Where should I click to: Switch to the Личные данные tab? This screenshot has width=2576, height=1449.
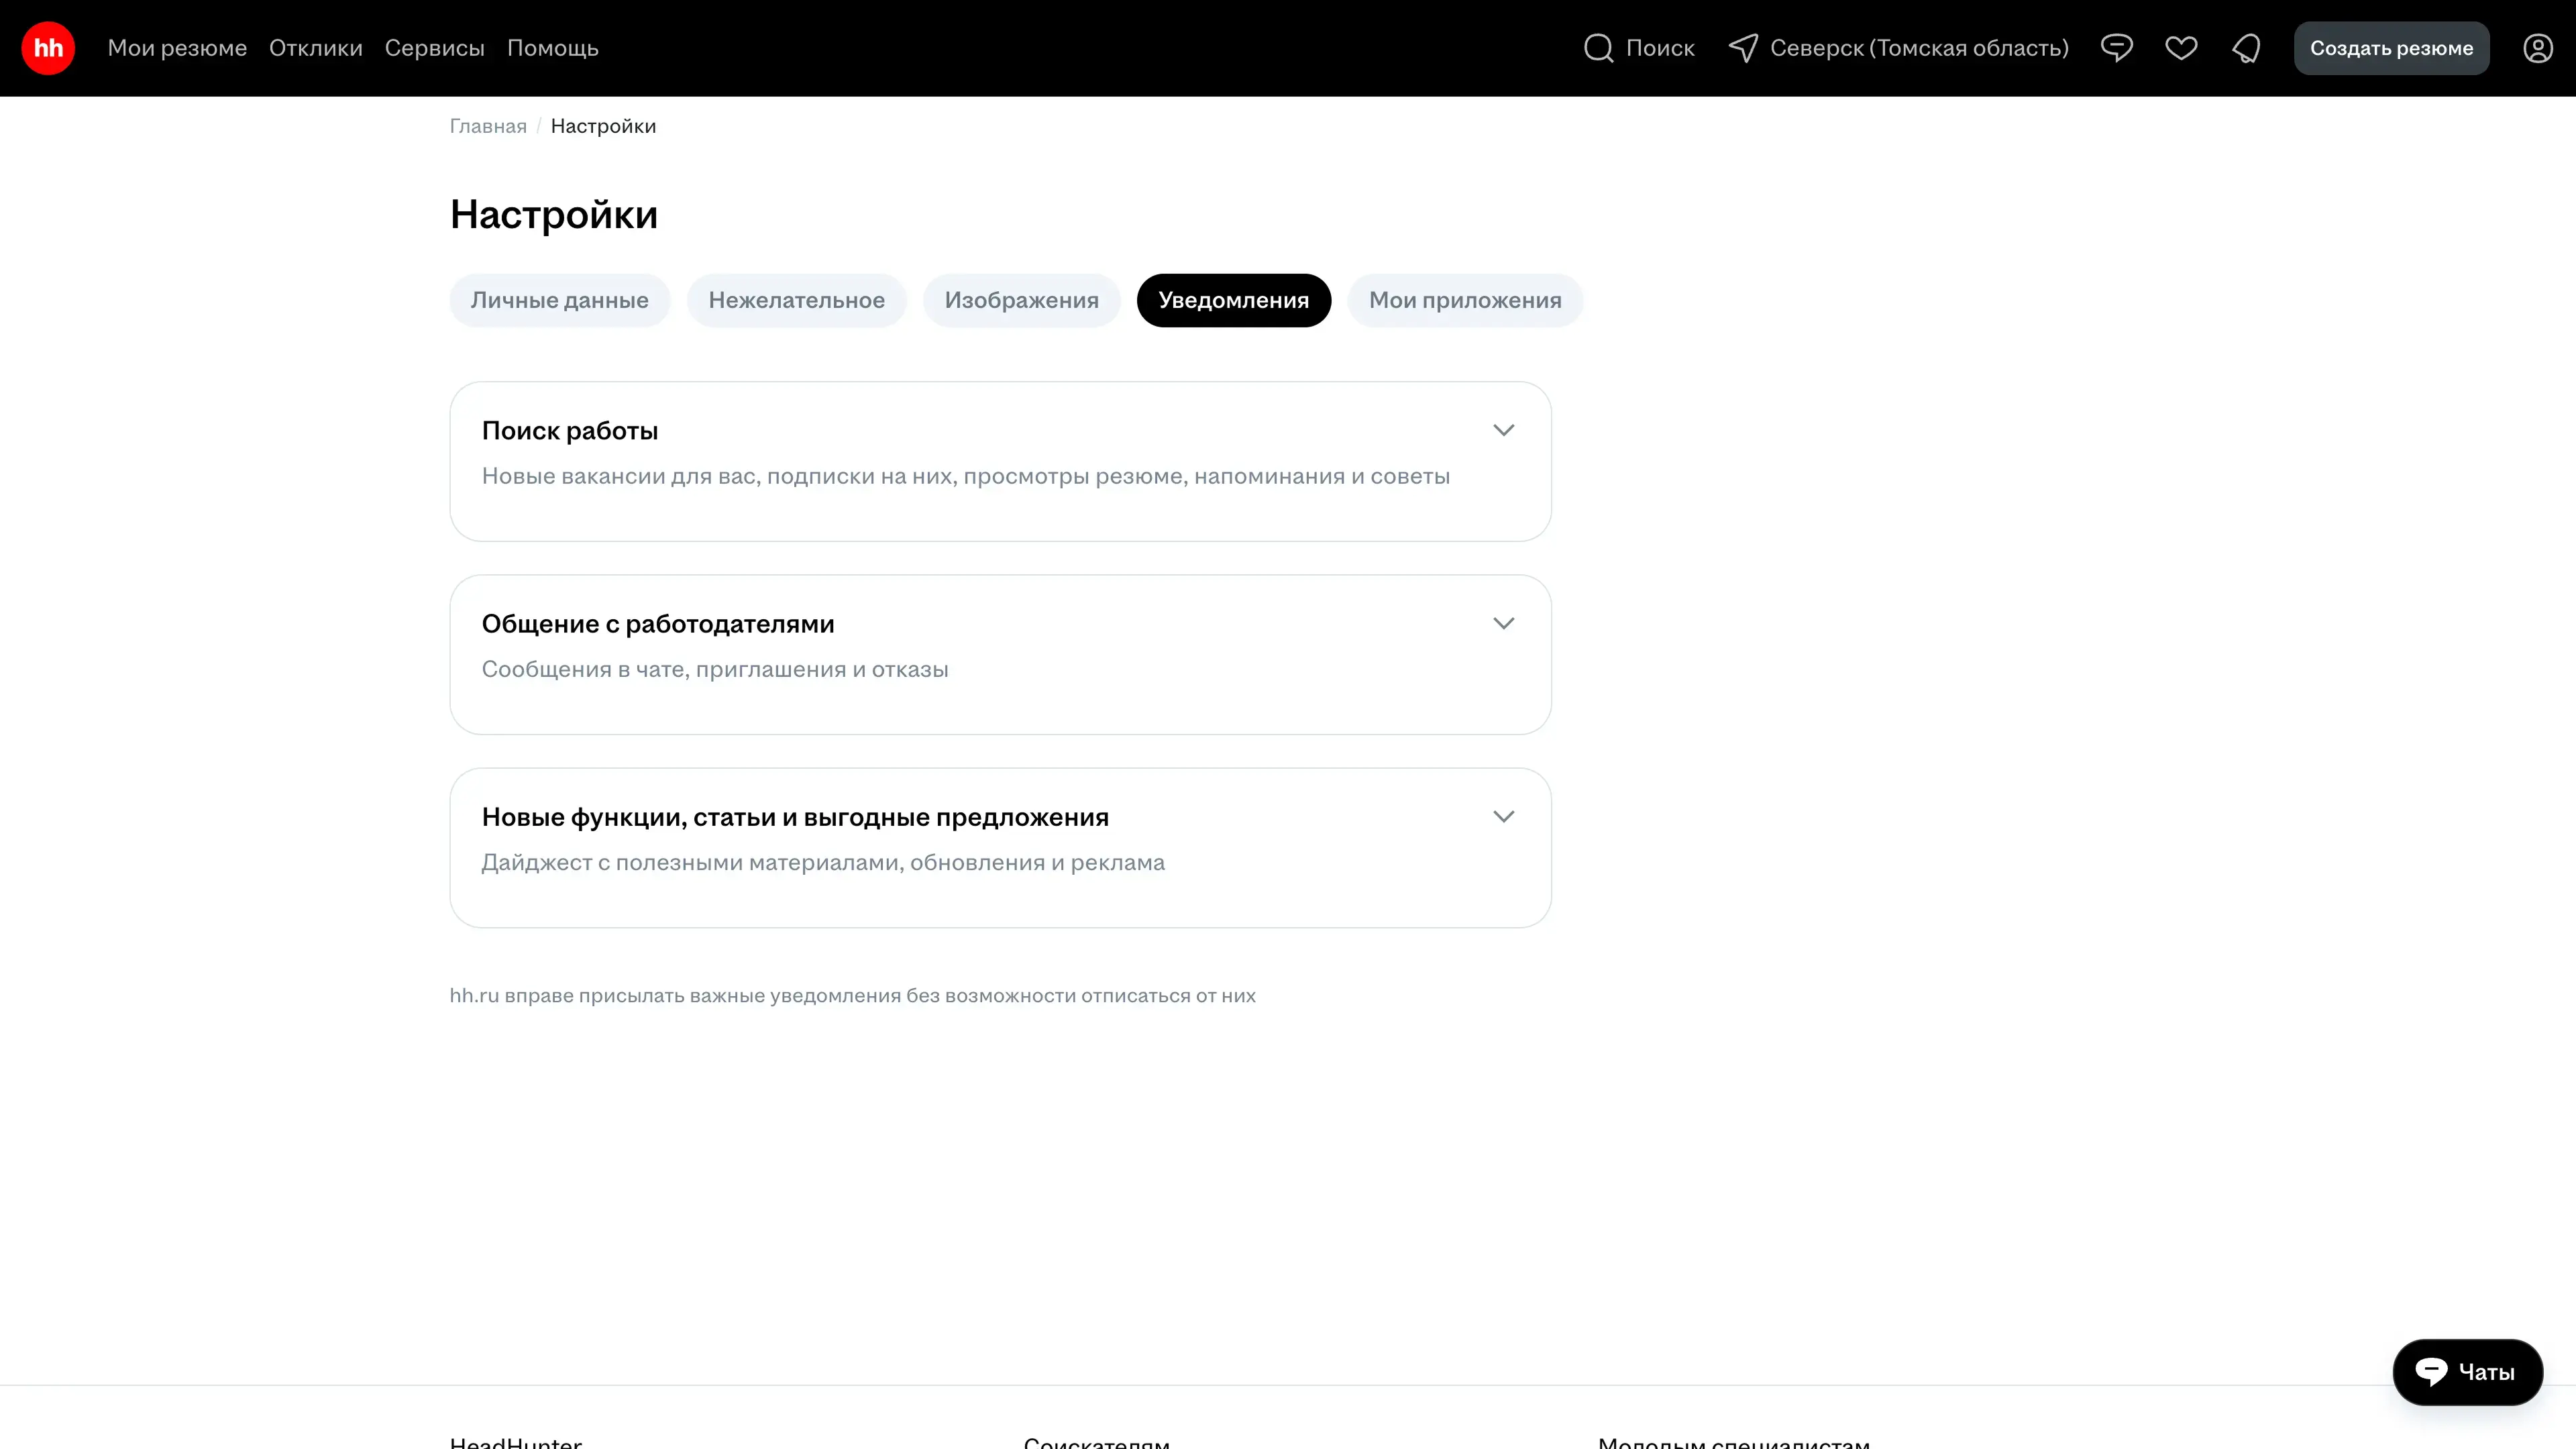coord(559,300)
